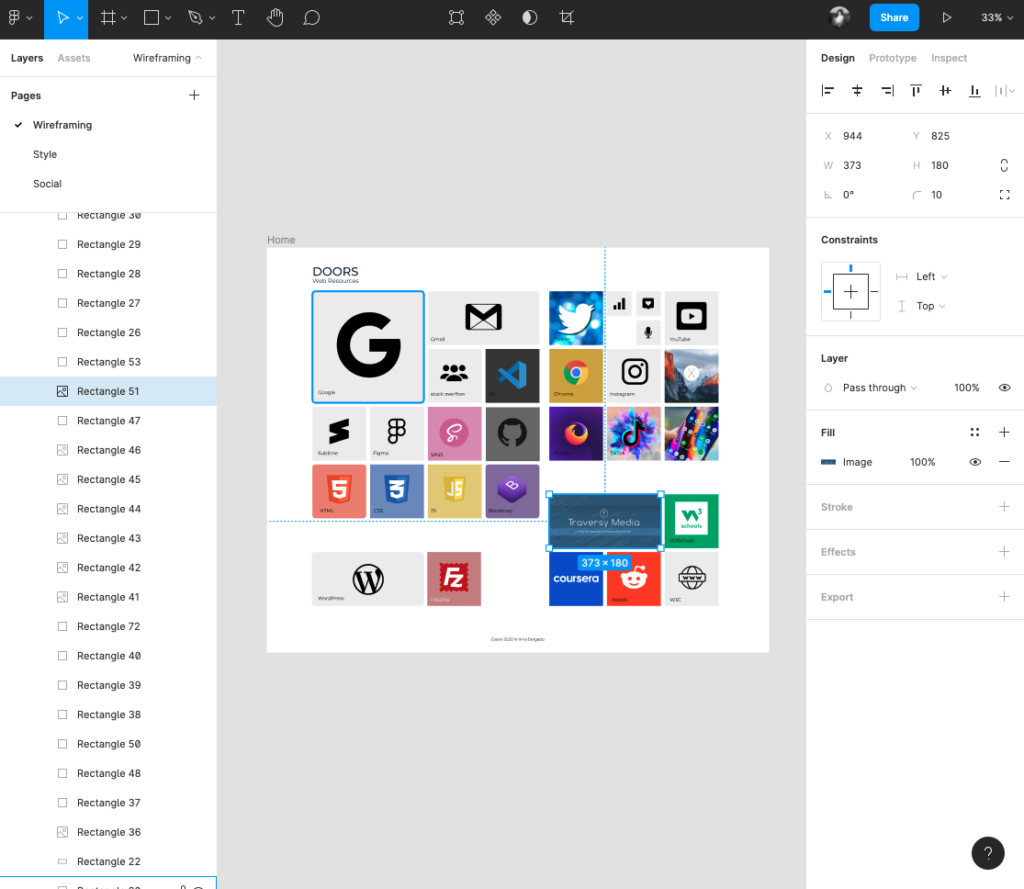The image size is (1024, 889).
Task: Select the Rectangle 53 layer
Action: pyautogui.click(x=108, y=362)
